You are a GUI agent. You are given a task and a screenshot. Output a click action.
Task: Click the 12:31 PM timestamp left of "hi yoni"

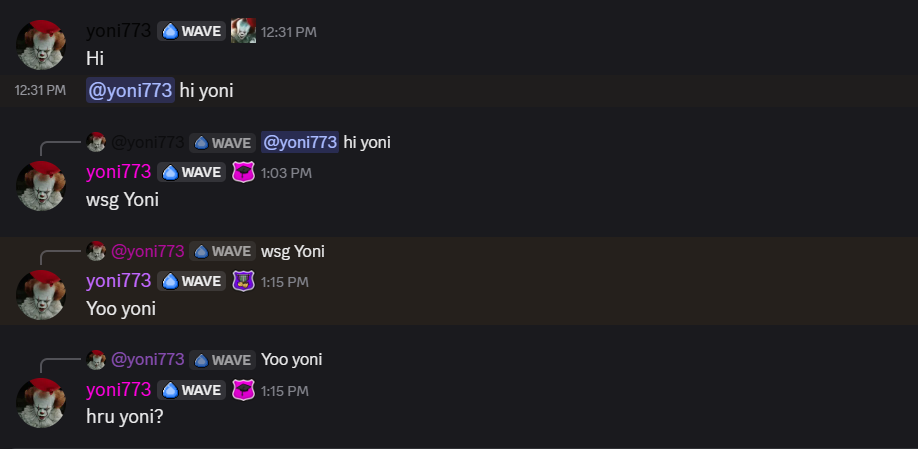point(40,90)
